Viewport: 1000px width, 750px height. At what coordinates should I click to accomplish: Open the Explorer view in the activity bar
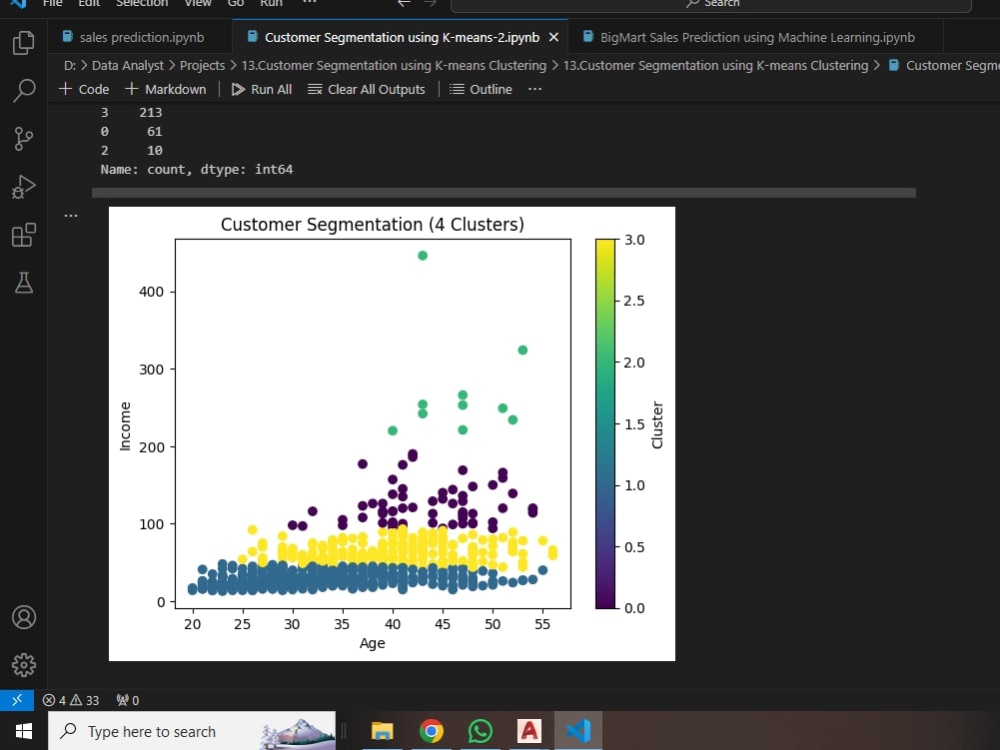click(24, 43)
